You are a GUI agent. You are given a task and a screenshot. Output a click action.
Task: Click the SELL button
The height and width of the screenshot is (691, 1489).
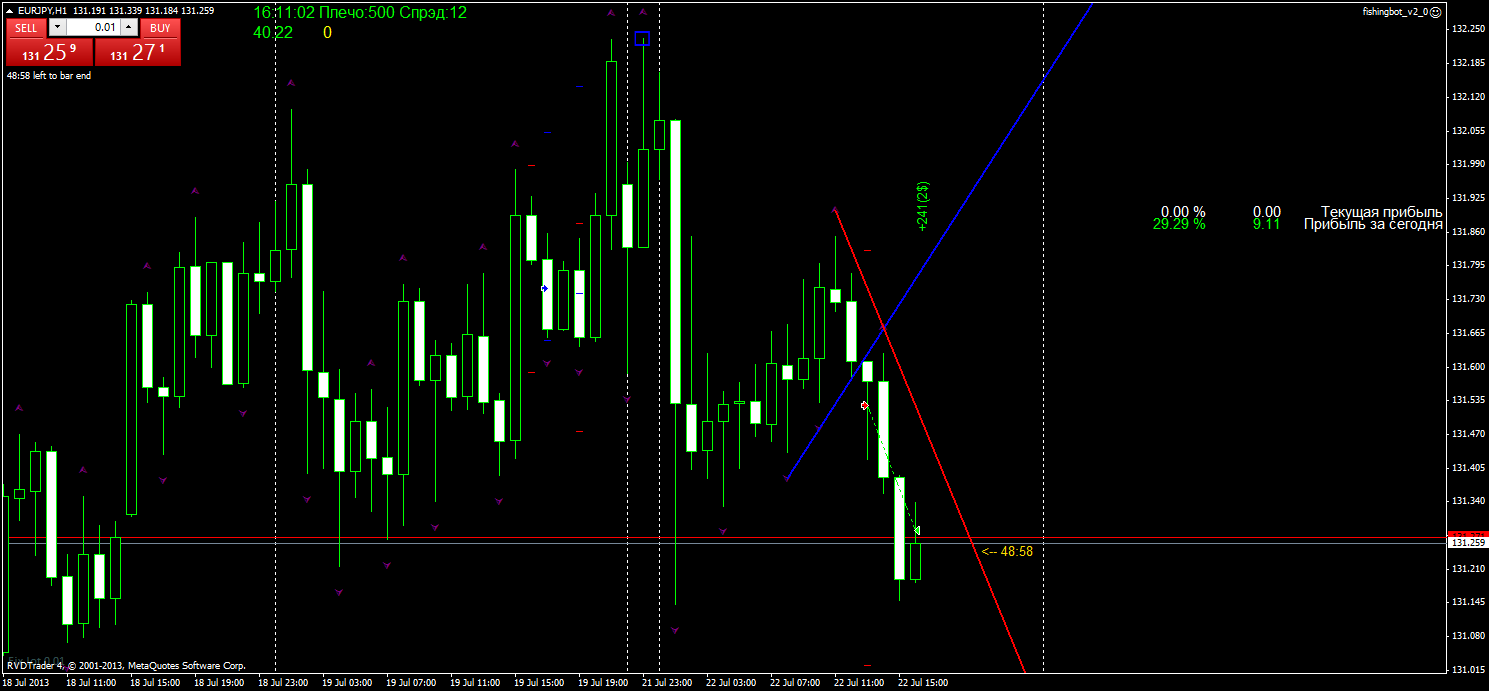(x=25, y=28)
